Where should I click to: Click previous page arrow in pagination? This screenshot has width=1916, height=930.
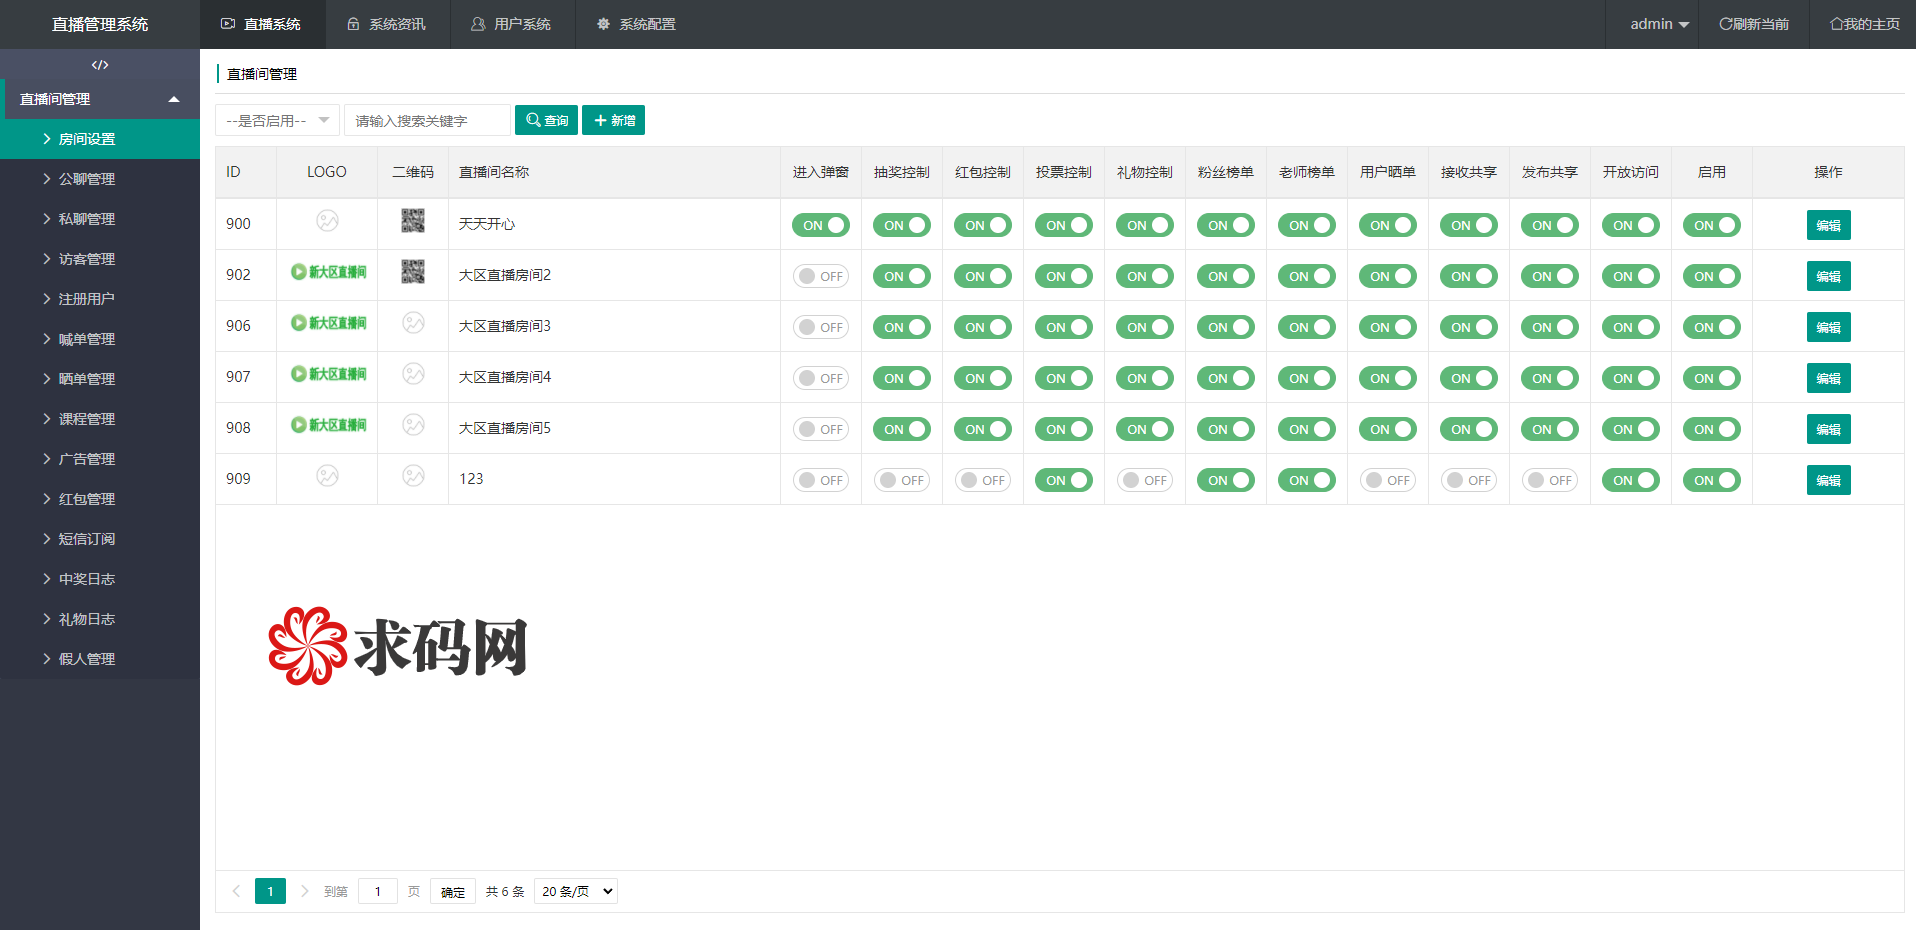point(236,891)
